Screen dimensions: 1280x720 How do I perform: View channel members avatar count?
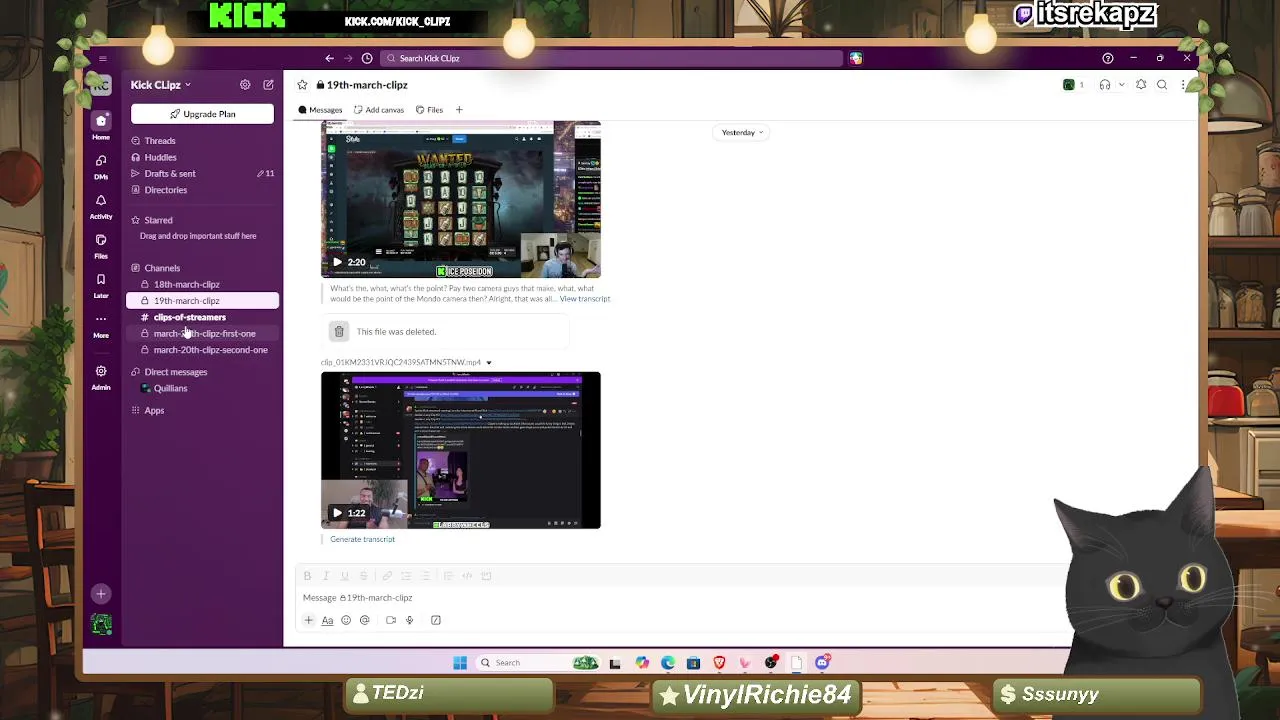point(1073,85)
